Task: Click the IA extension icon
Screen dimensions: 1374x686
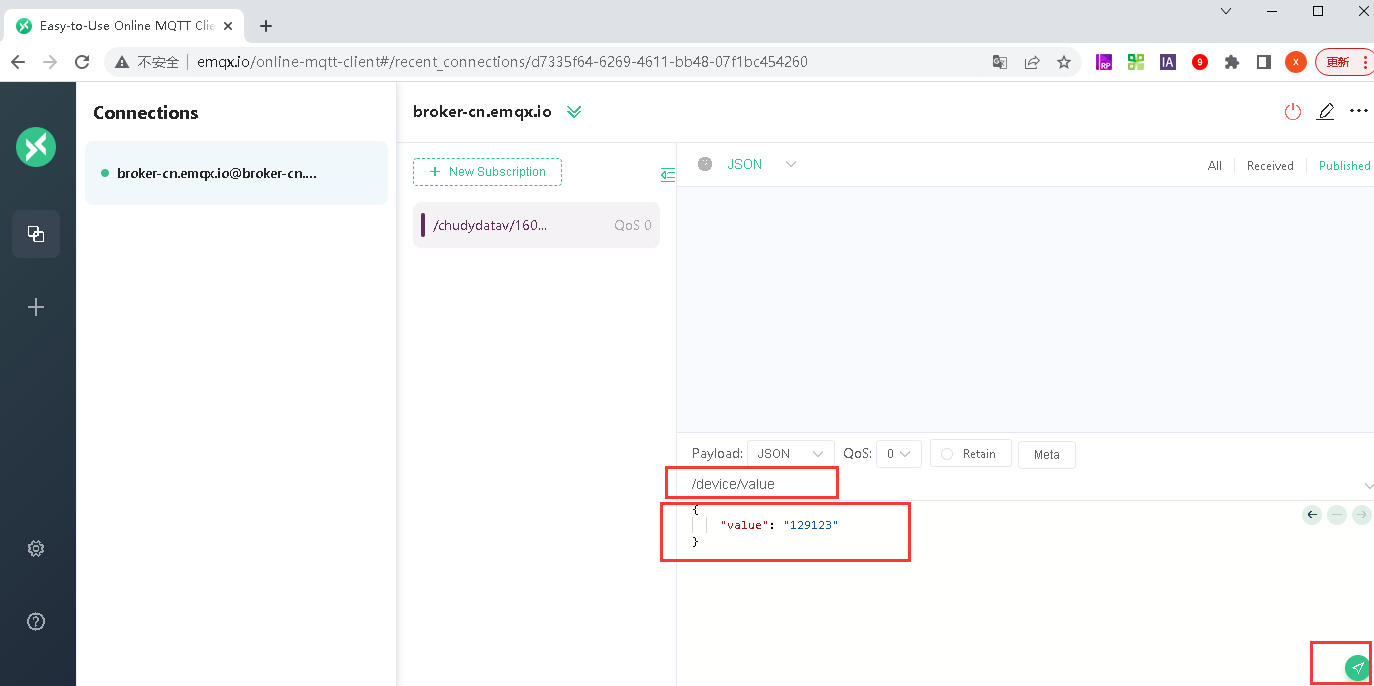Action: coord(1168,62)
